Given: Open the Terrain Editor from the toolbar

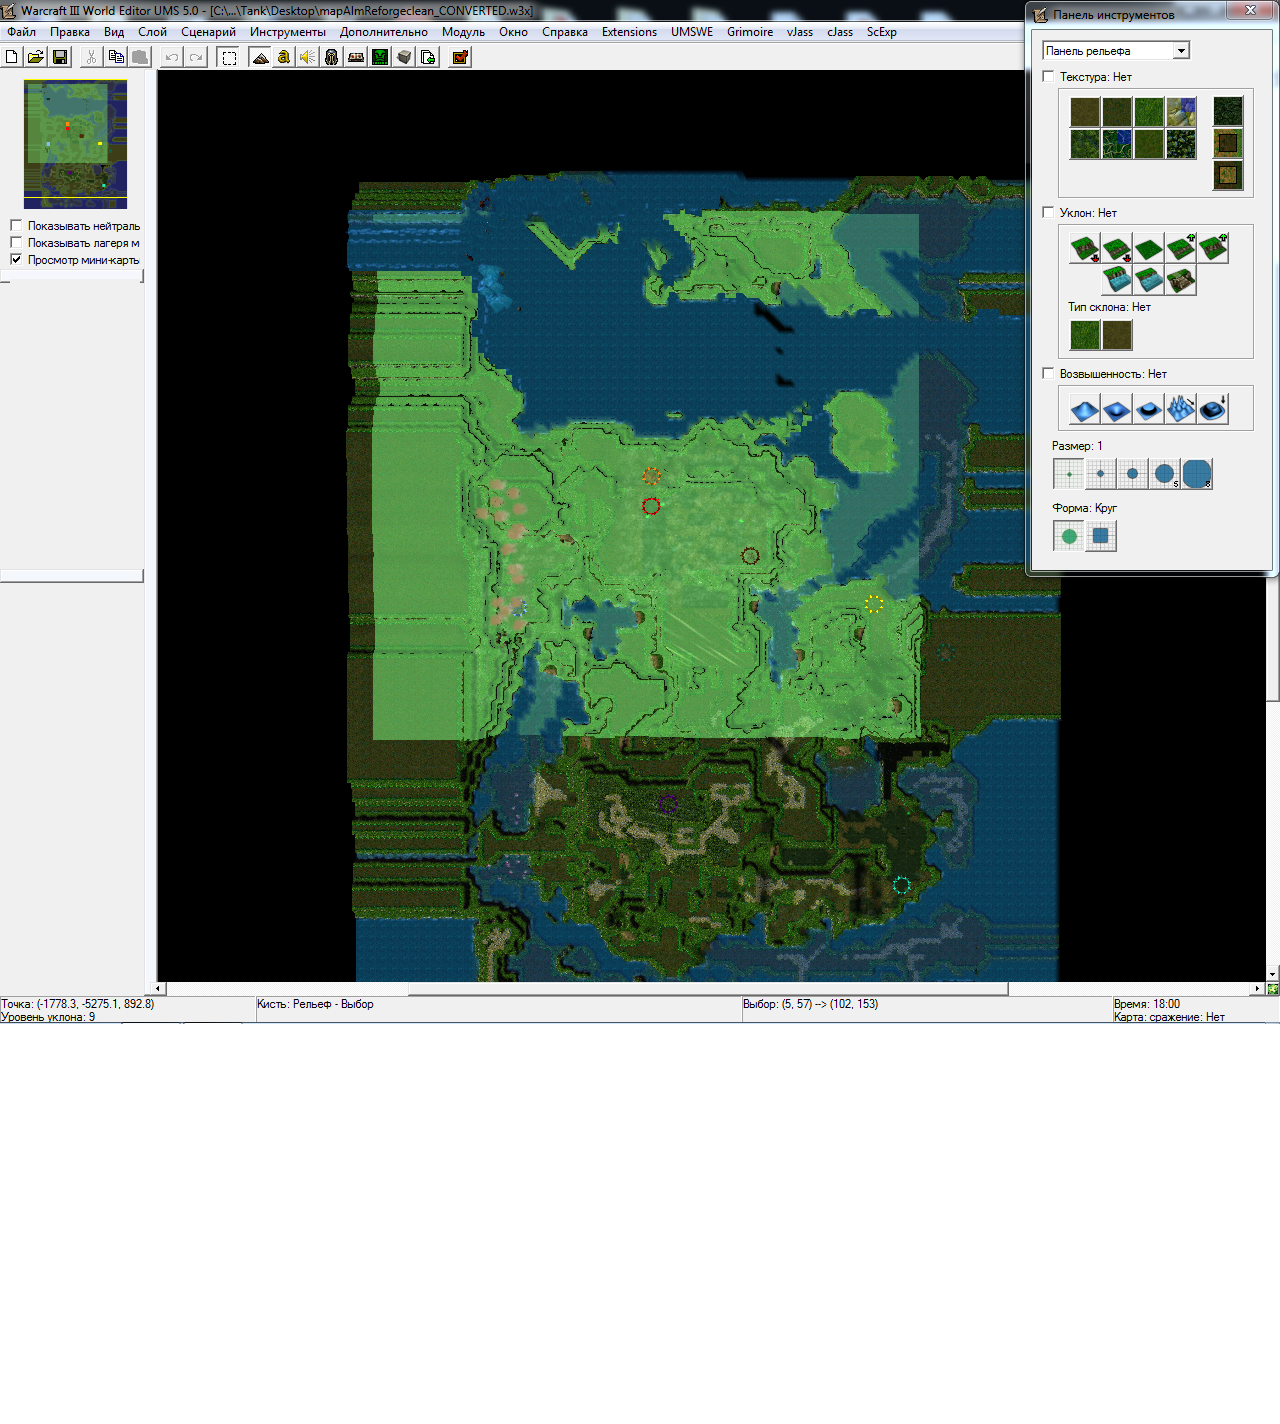Looking at the screenshot, I should click(x=260, y=57).
